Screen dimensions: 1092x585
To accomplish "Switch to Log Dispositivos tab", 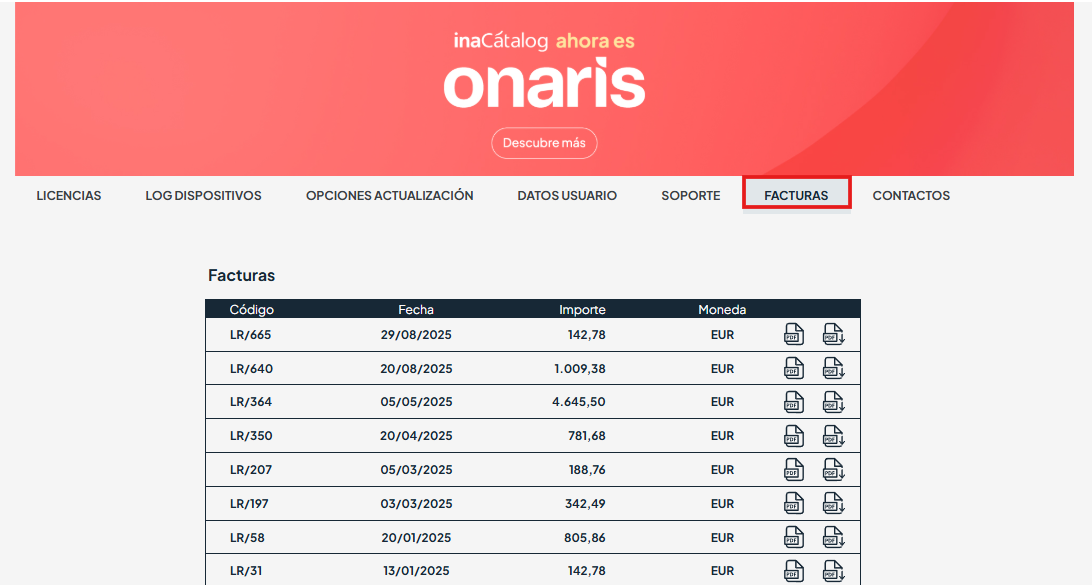I will point(203,196).
